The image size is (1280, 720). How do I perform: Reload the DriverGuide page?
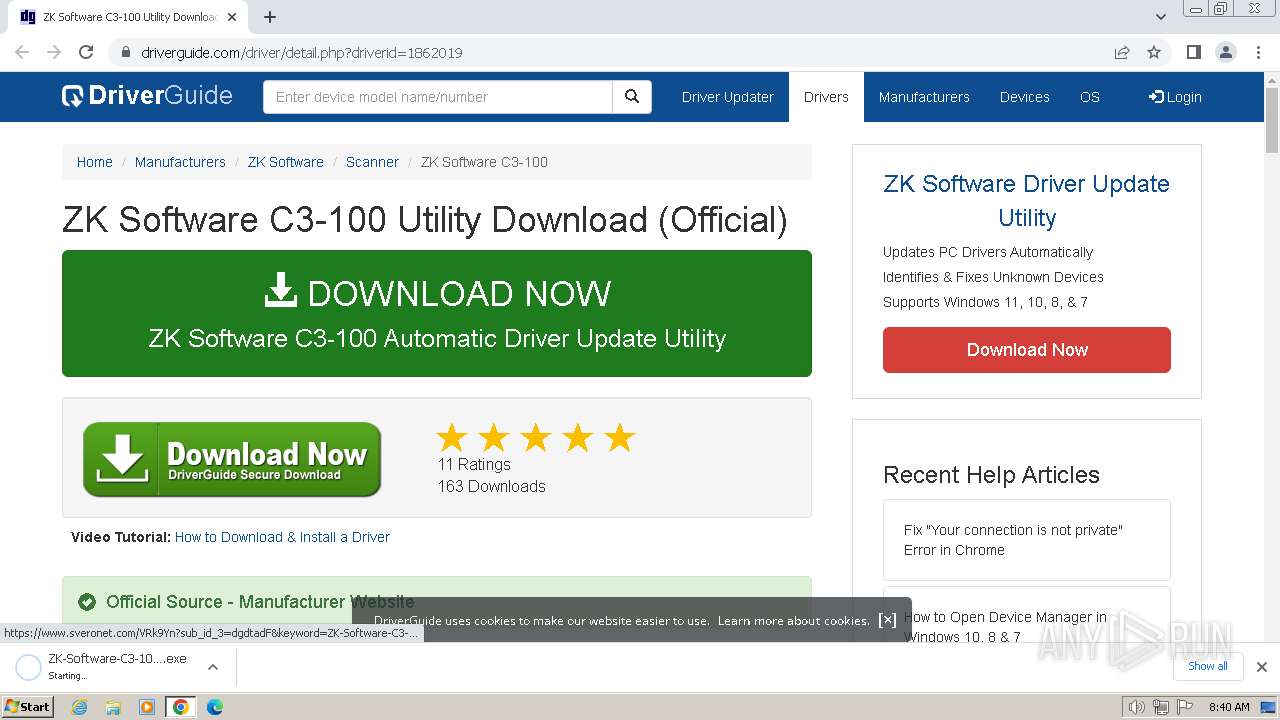point(86,52)
